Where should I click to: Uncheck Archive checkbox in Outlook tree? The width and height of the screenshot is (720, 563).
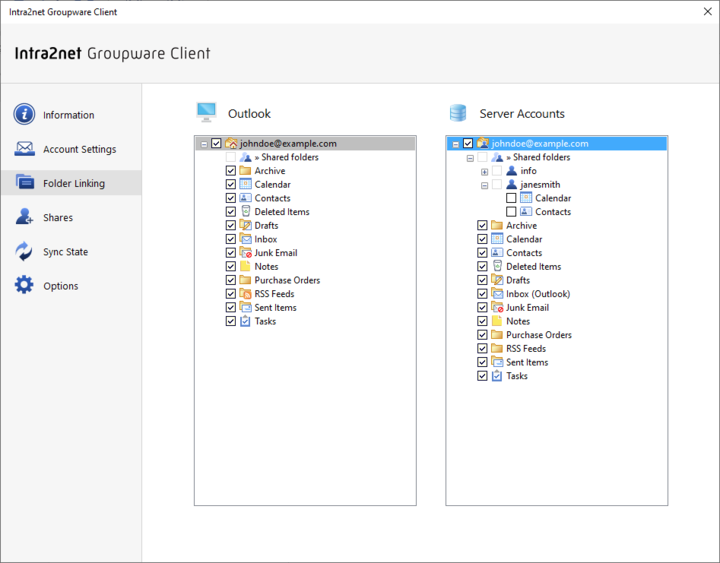tap(231, 171)
